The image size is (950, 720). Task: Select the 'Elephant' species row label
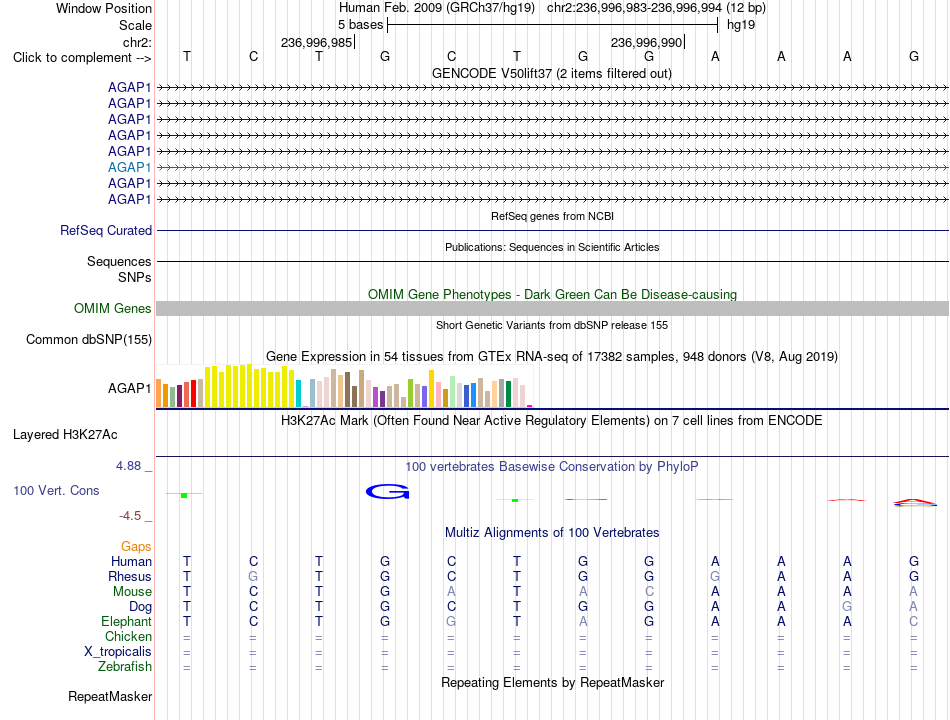pyautogui.click(x=126, y=622)
